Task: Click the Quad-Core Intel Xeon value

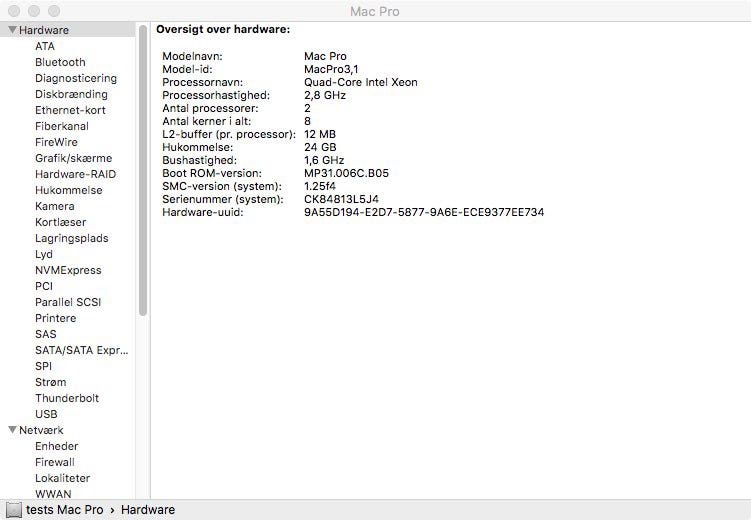Action: 361,82
